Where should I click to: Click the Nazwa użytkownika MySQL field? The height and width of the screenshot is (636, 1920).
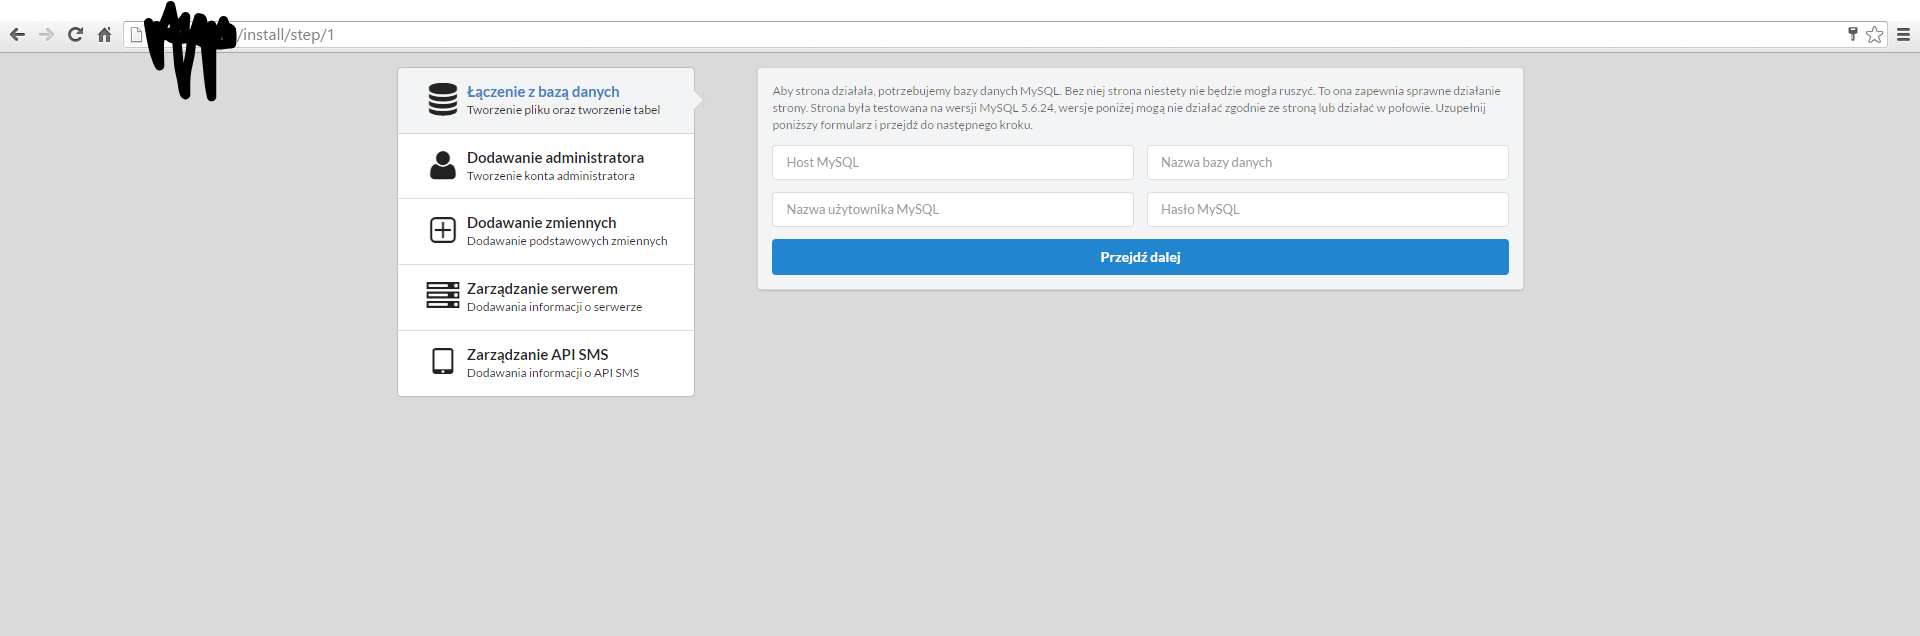pos(952,210)
